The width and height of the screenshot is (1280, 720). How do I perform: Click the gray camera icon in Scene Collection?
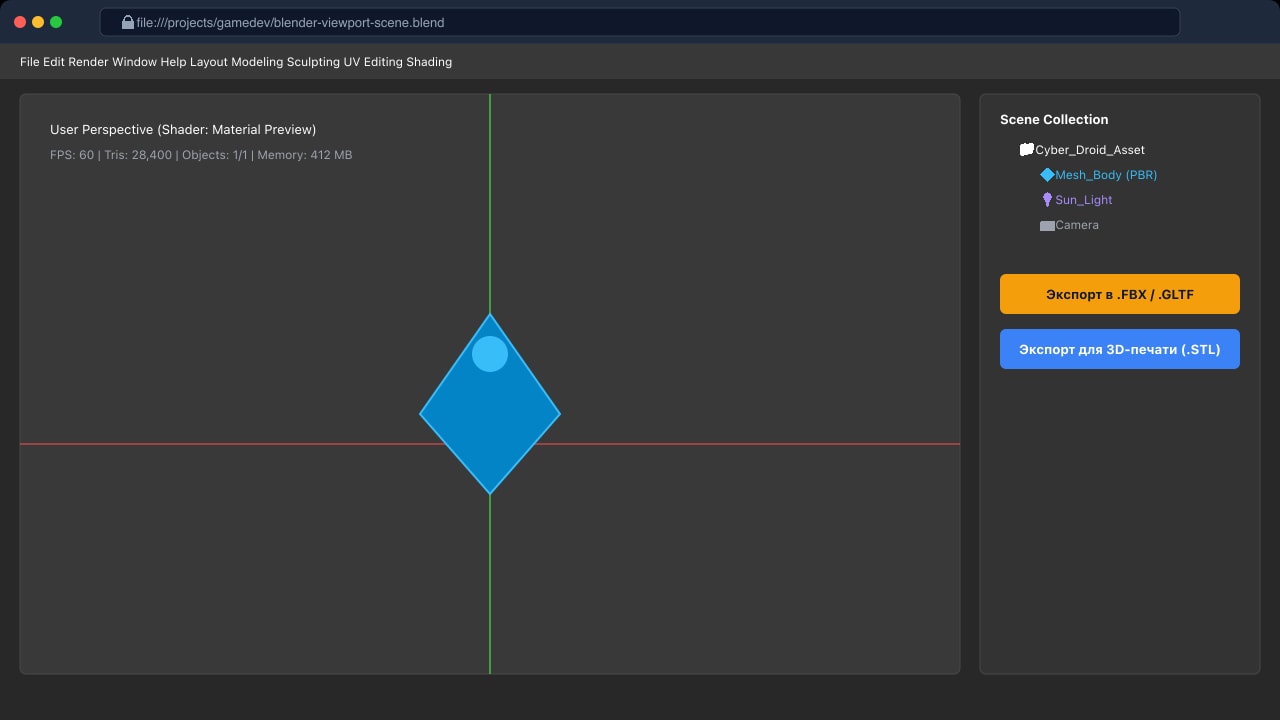point(1047,226)
